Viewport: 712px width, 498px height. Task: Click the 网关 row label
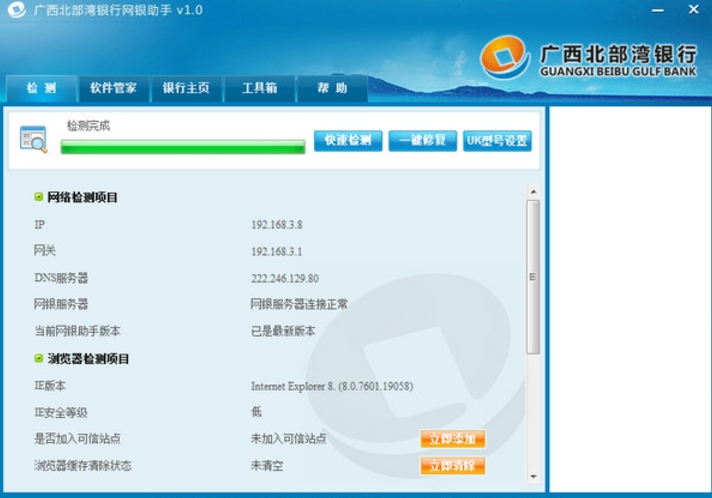click(x=45, y=251)
